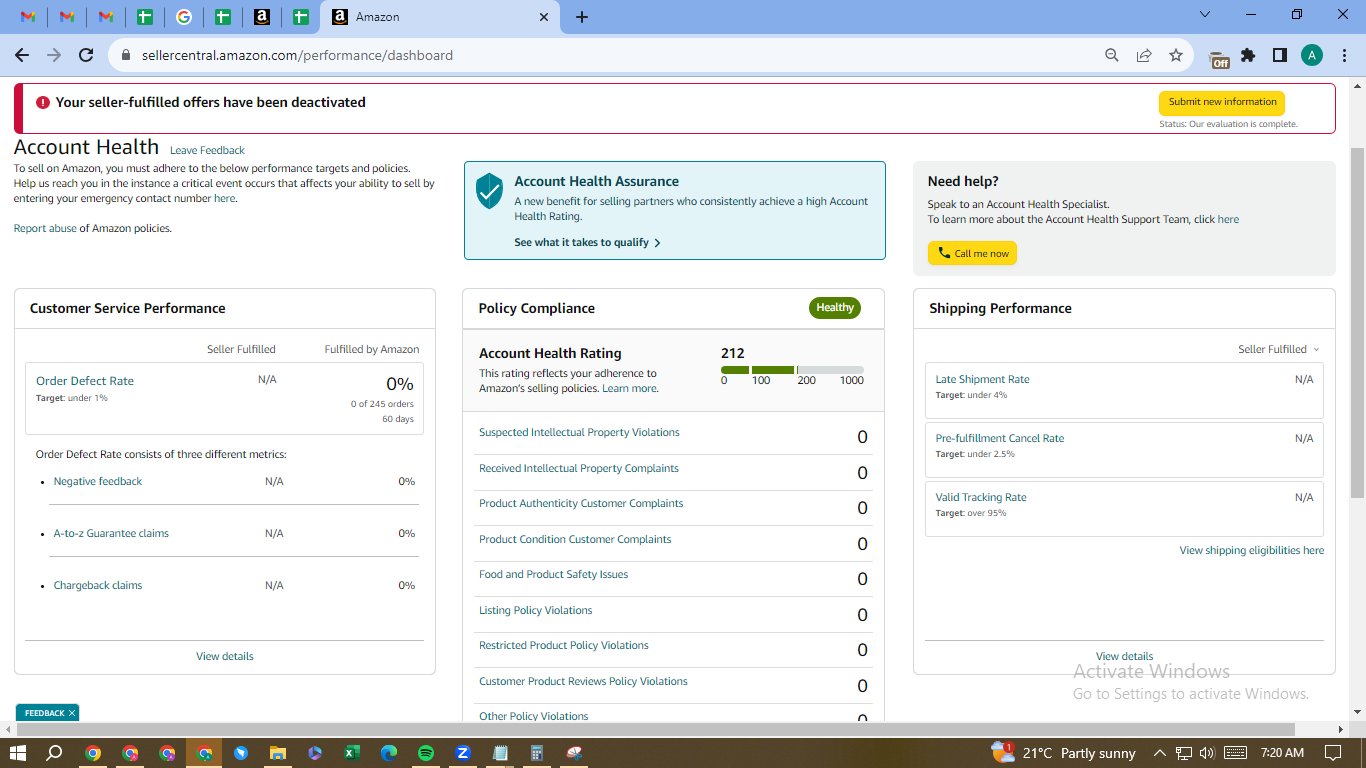1366x768 pixels.
Task: View details for Customer Service Performance
Action: pyautogui.click(x=225, y=656)
